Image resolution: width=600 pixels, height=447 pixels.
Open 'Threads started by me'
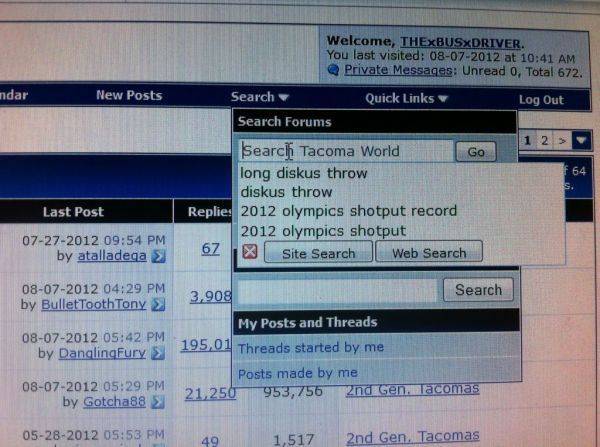(x=311, y=347)
